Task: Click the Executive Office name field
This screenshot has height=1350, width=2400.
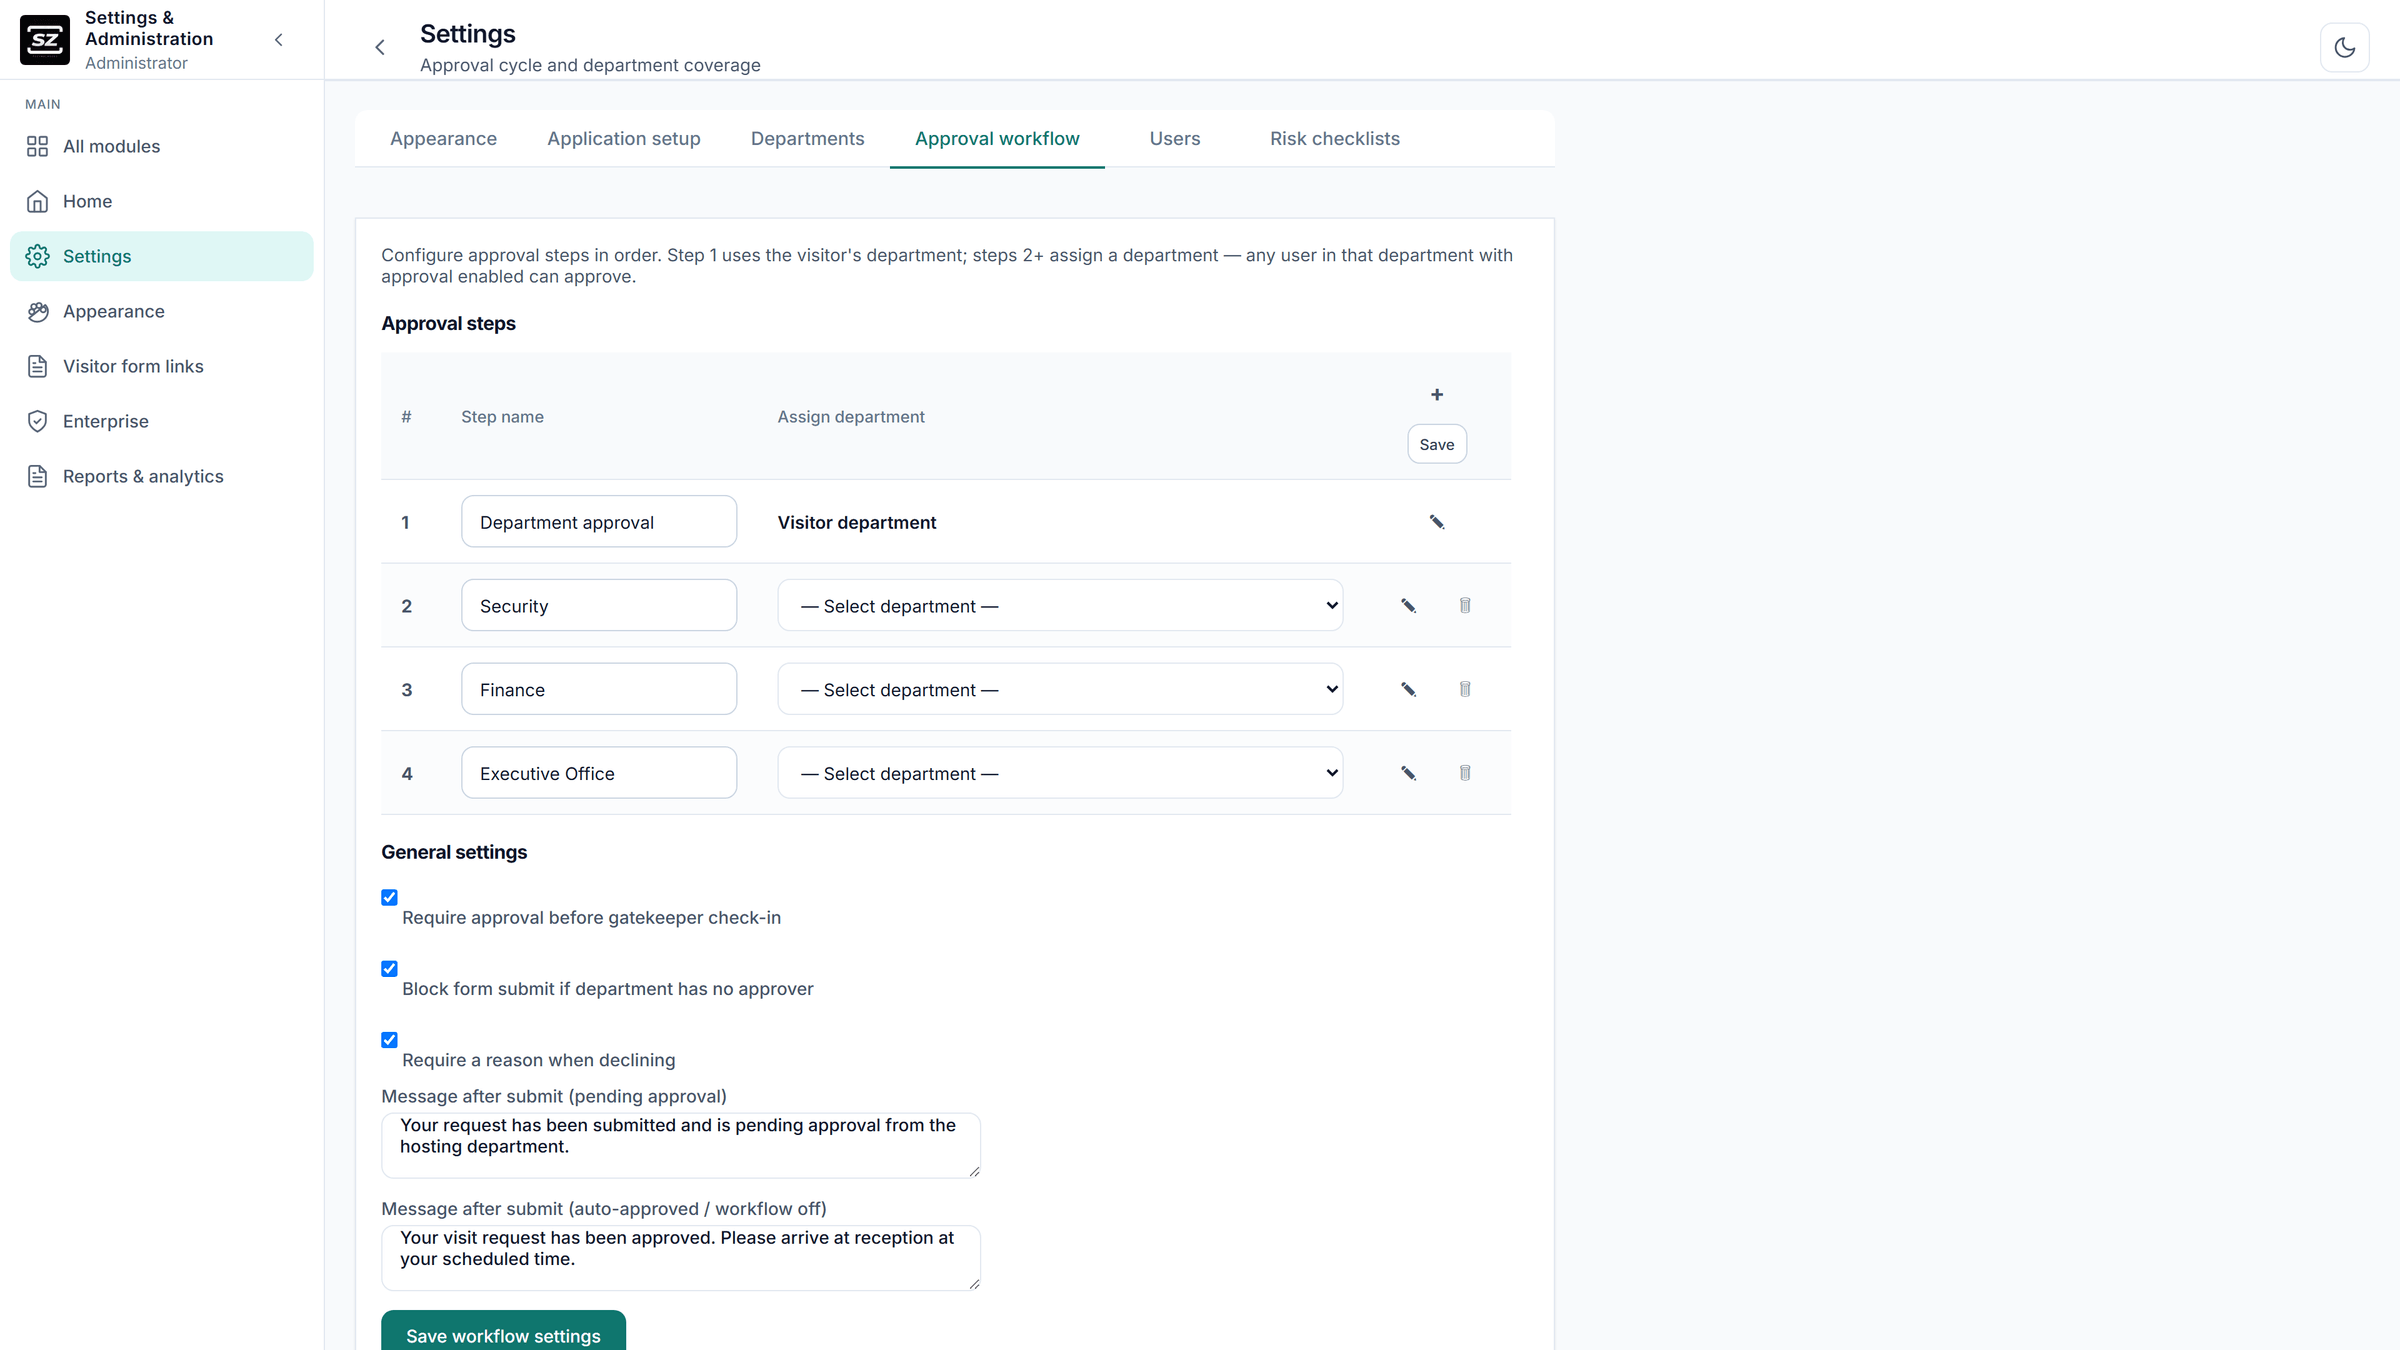Action: pos(599,773)
